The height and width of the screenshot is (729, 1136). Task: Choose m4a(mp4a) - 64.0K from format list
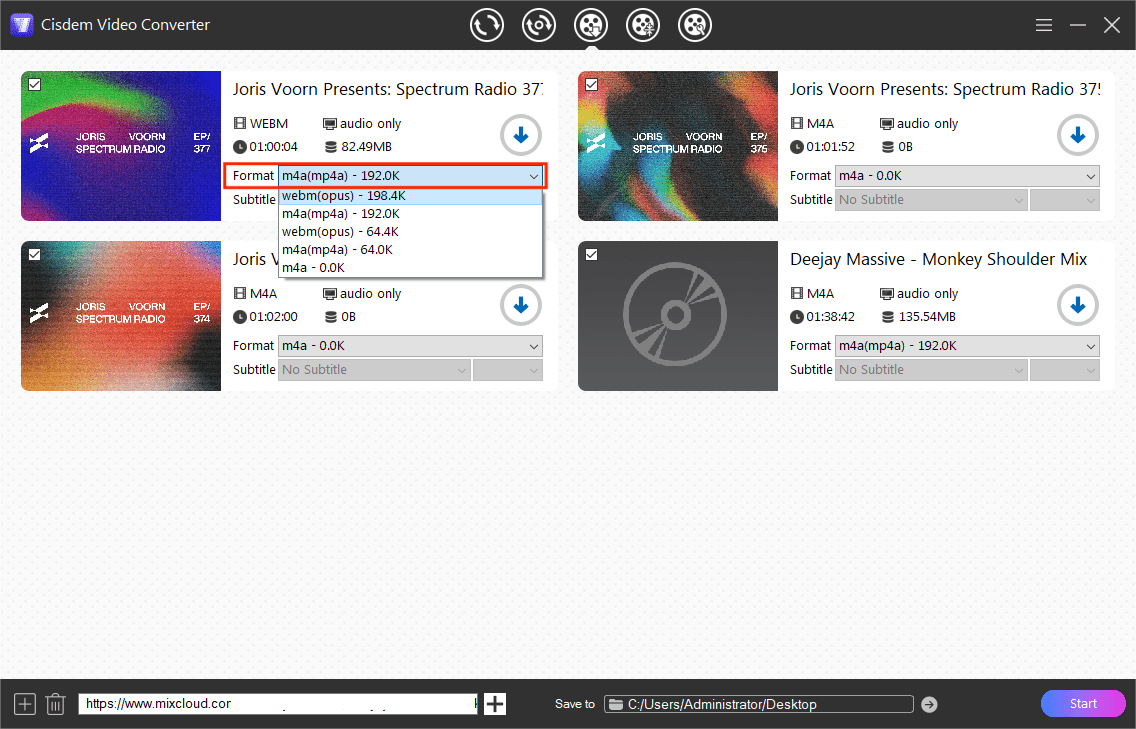[340, 249]
